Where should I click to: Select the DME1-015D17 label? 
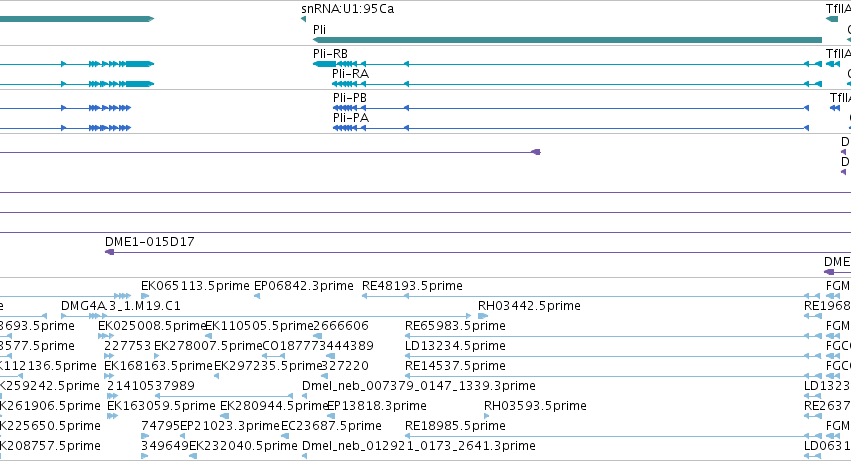(x=150, y=242)
